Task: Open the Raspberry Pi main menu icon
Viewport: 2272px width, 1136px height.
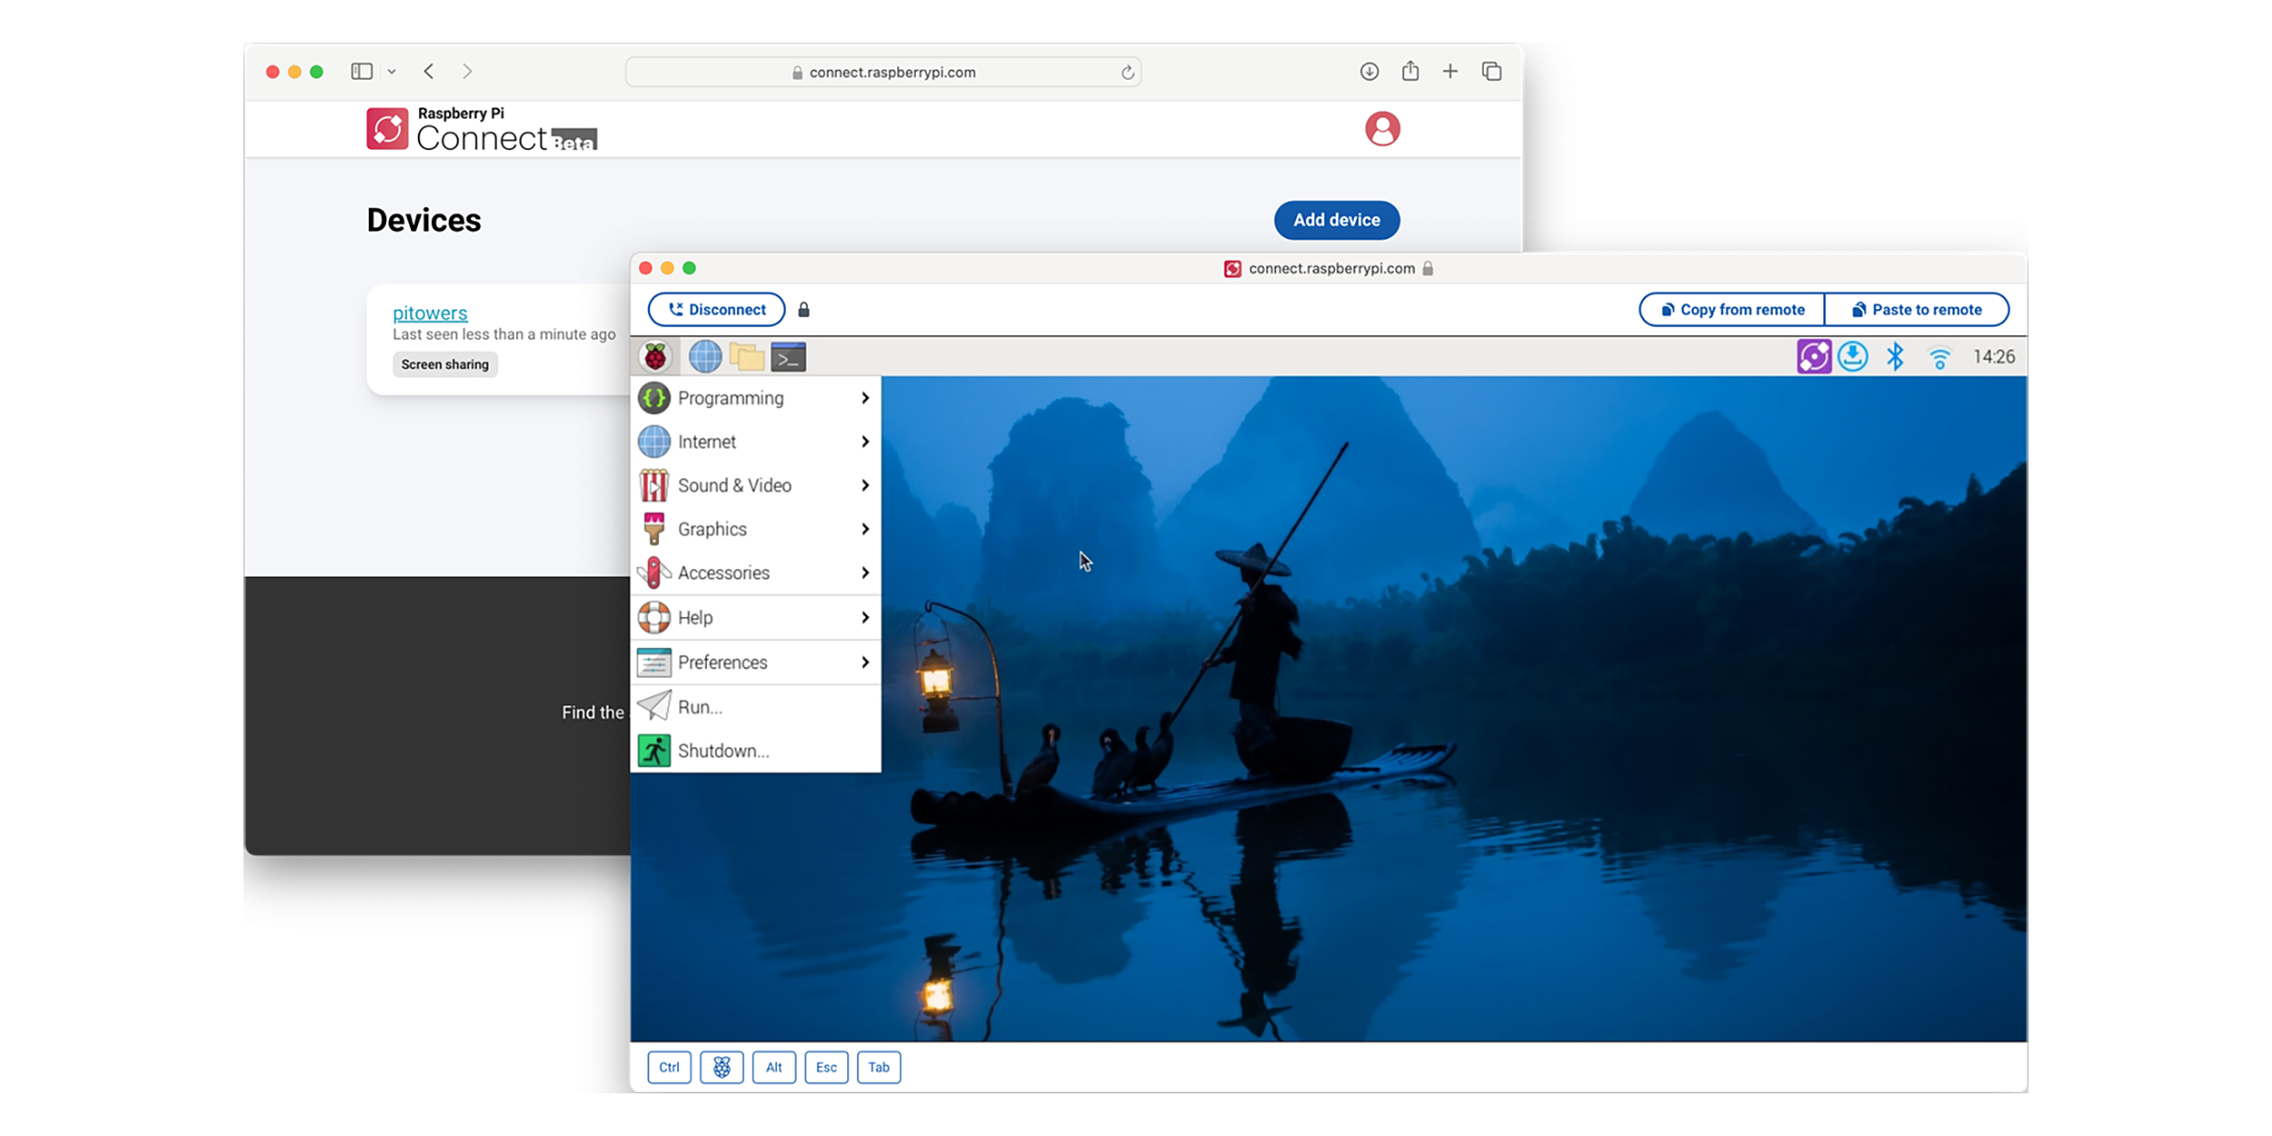Action: (655, 356)
